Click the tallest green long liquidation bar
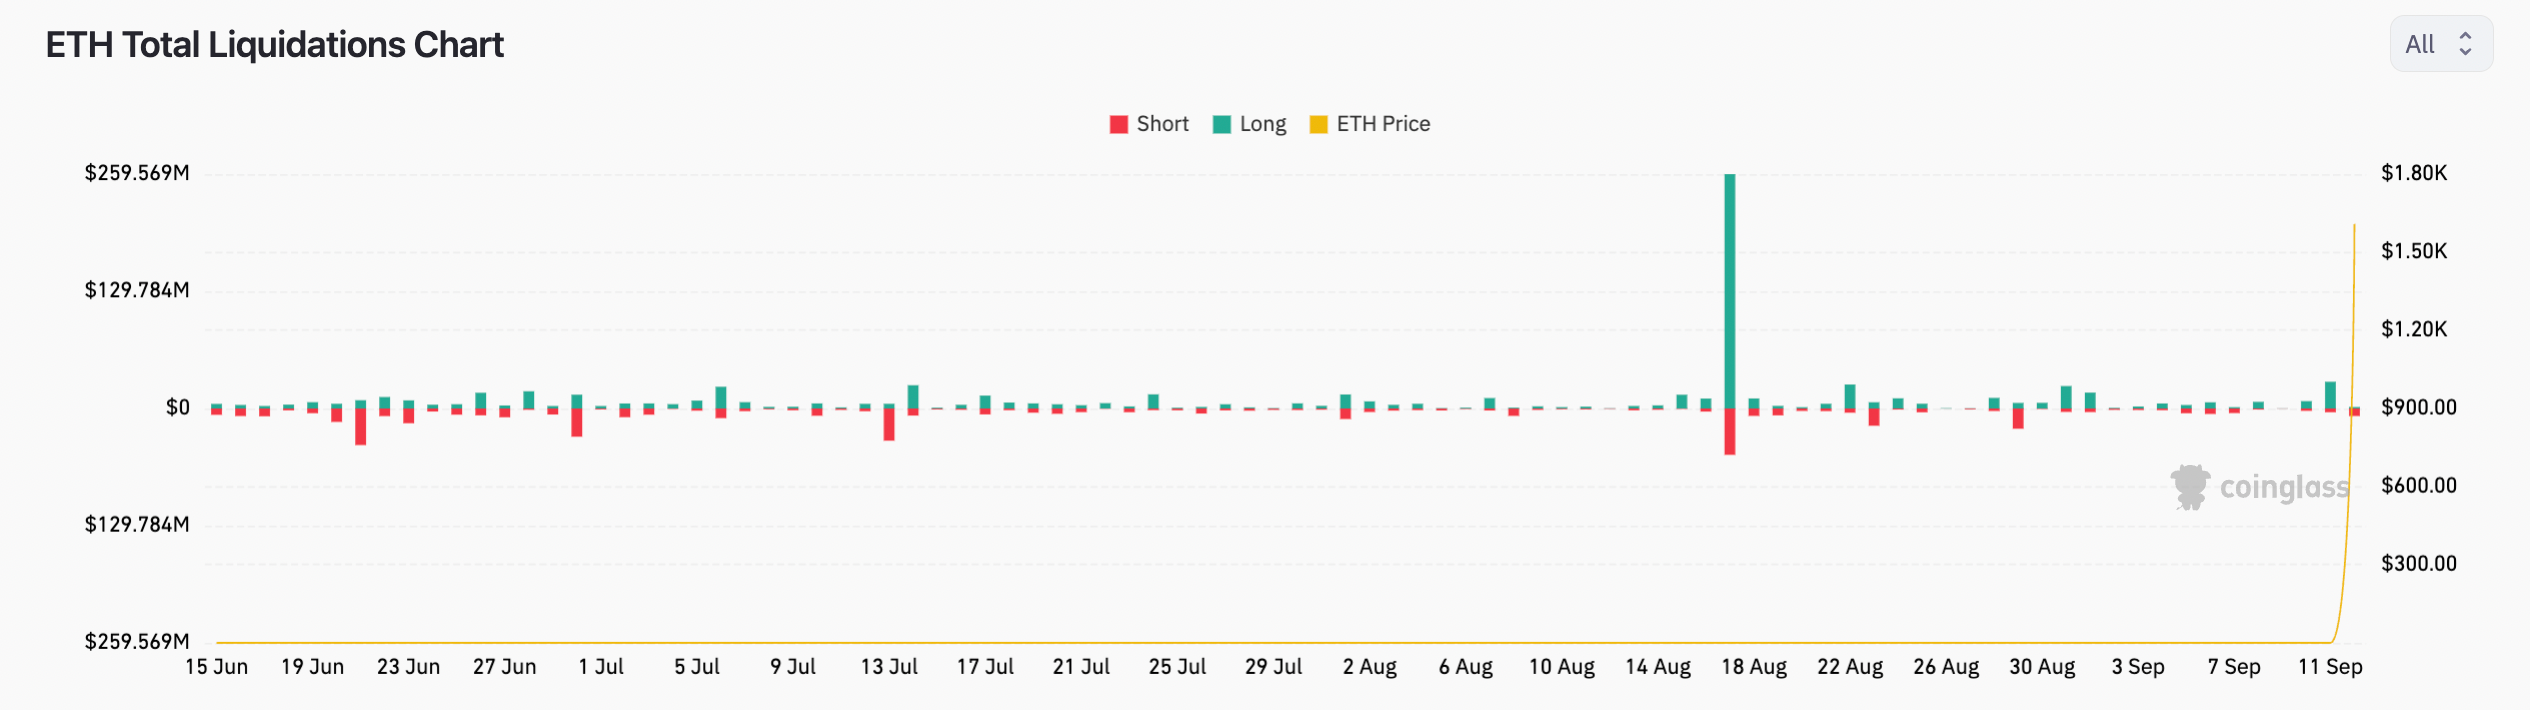2530x710 pixels. point(1729,290)
